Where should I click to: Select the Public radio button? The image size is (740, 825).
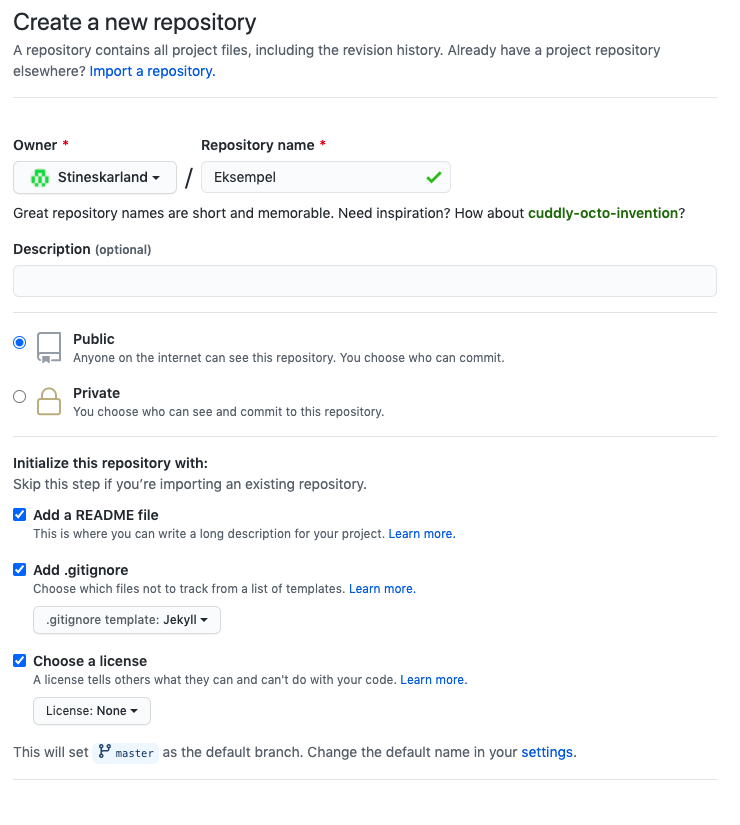pos(19,343)
